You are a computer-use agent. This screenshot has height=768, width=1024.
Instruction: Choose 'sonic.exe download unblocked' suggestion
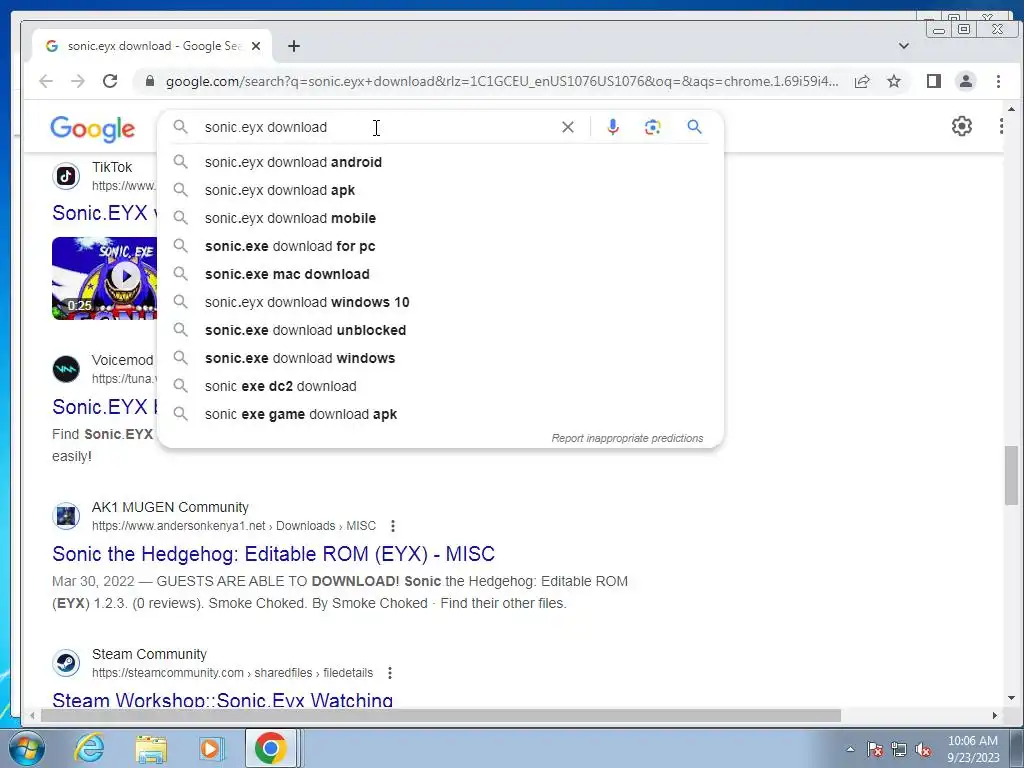[440, 330]
